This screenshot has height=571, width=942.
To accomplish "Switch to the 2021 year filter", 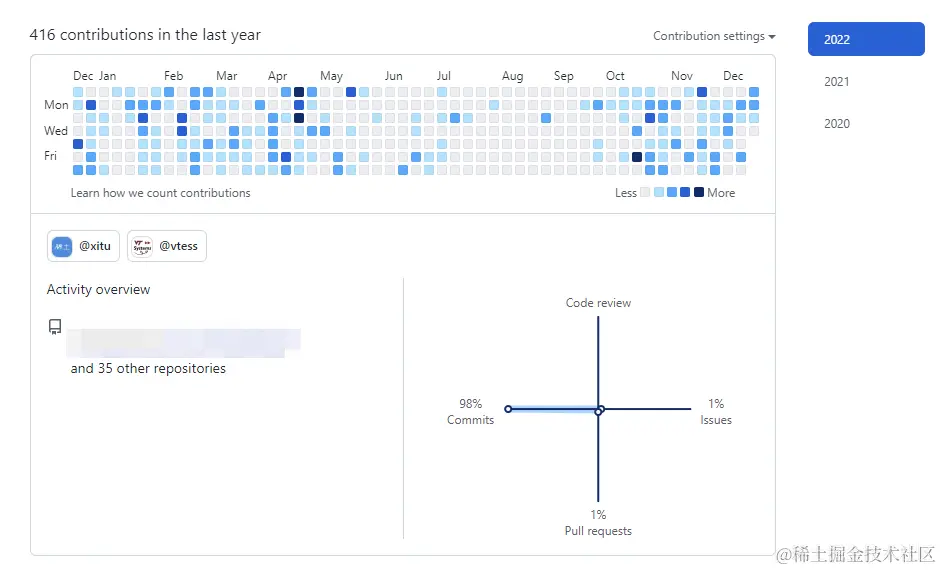I will click(x=836, y=82).
